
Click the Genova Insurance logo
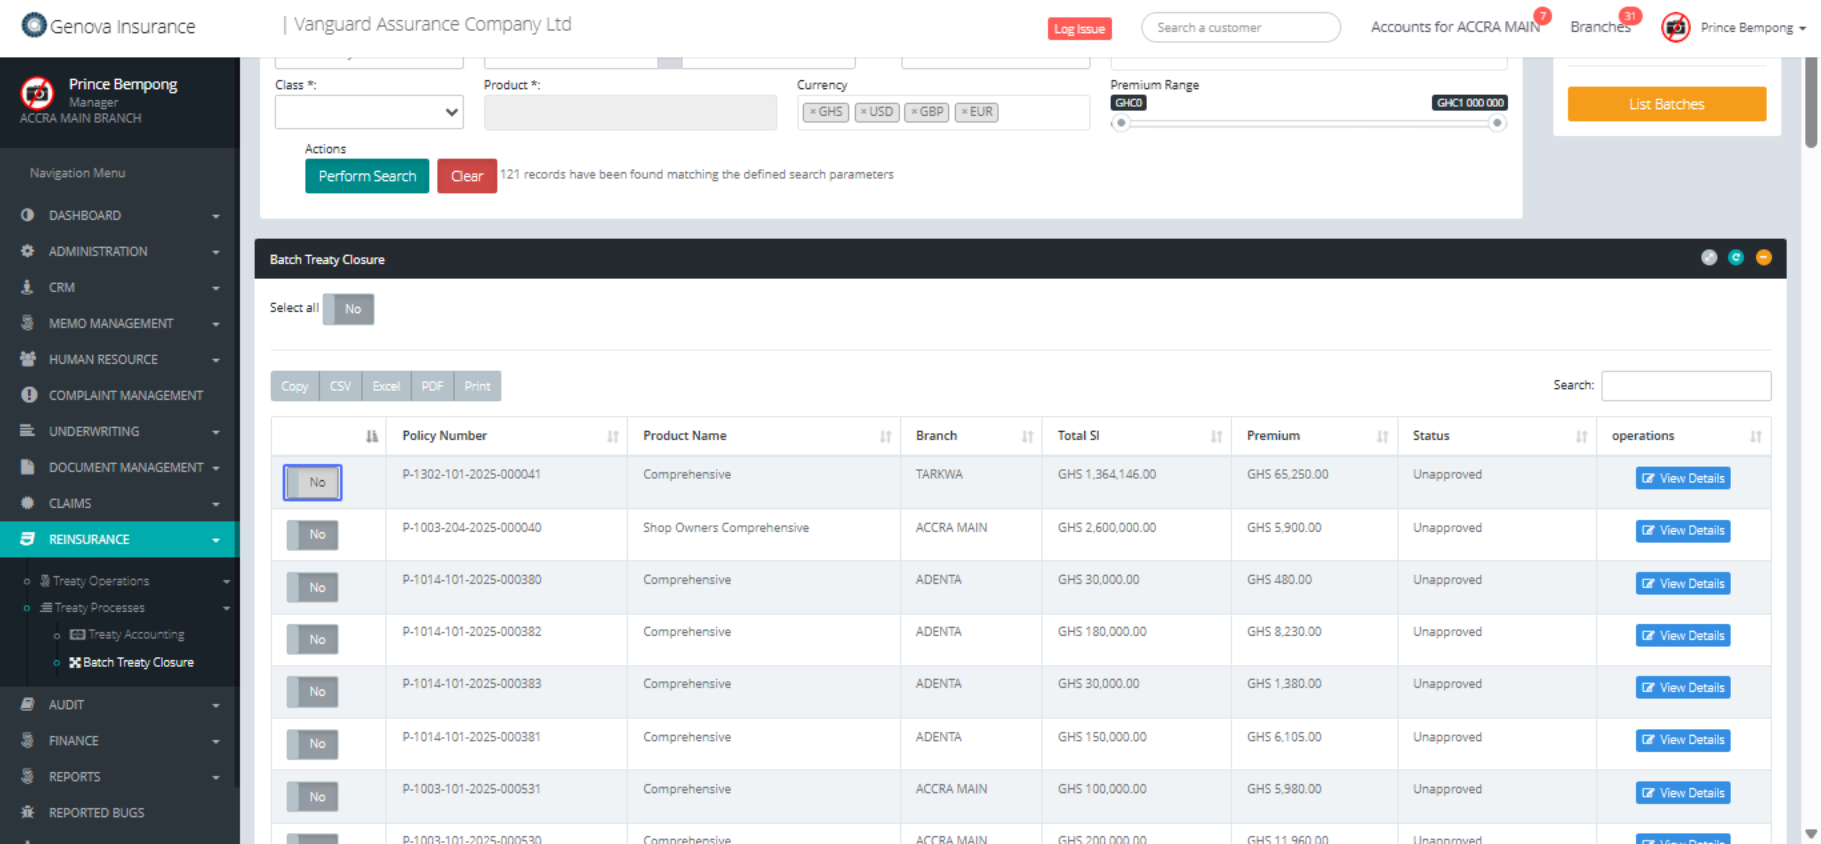click(x=34, y=25)
